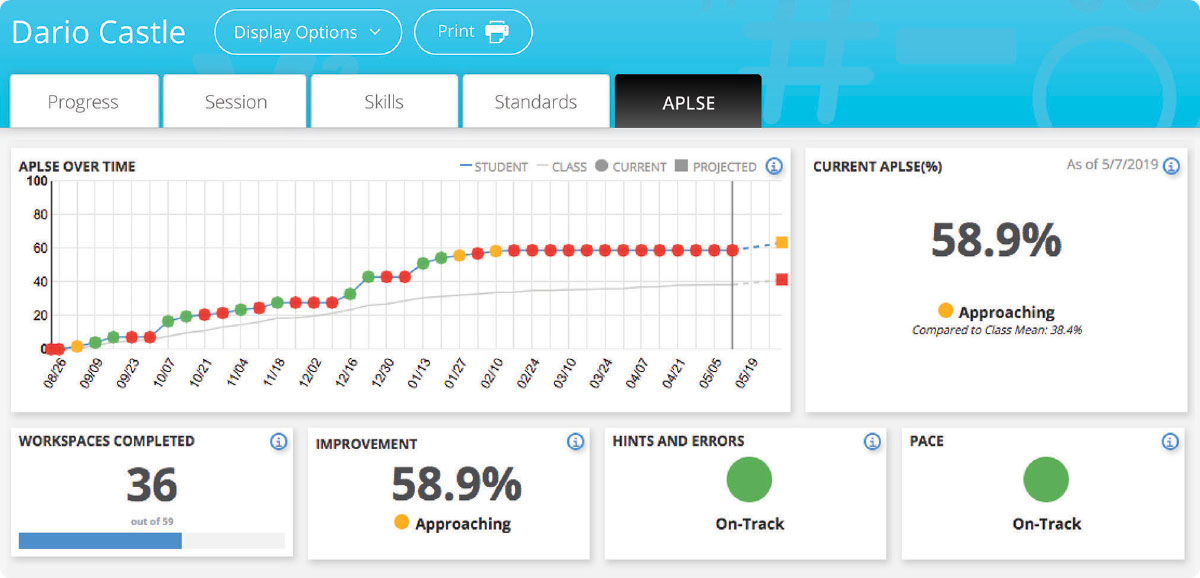Click the Approaching label in Improvement card
This screenshot has width=1200, height=578.
[463, 523]
